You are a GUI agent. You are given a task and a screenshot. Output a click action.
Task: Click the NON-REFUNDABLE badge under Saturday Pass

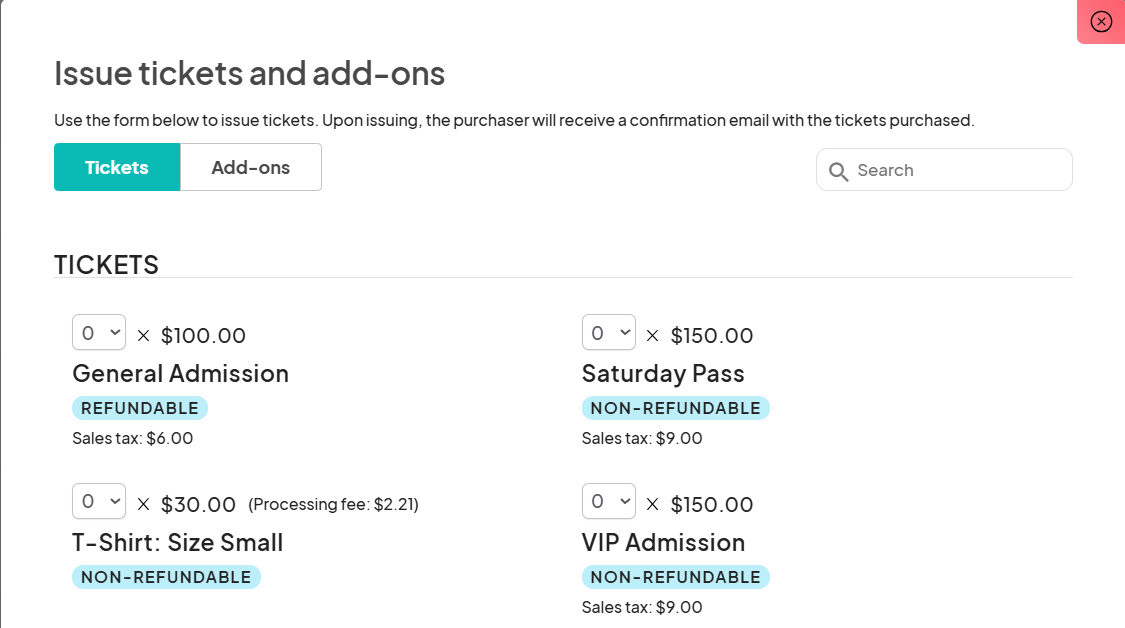pyautogui.click(x=676, y=408)
